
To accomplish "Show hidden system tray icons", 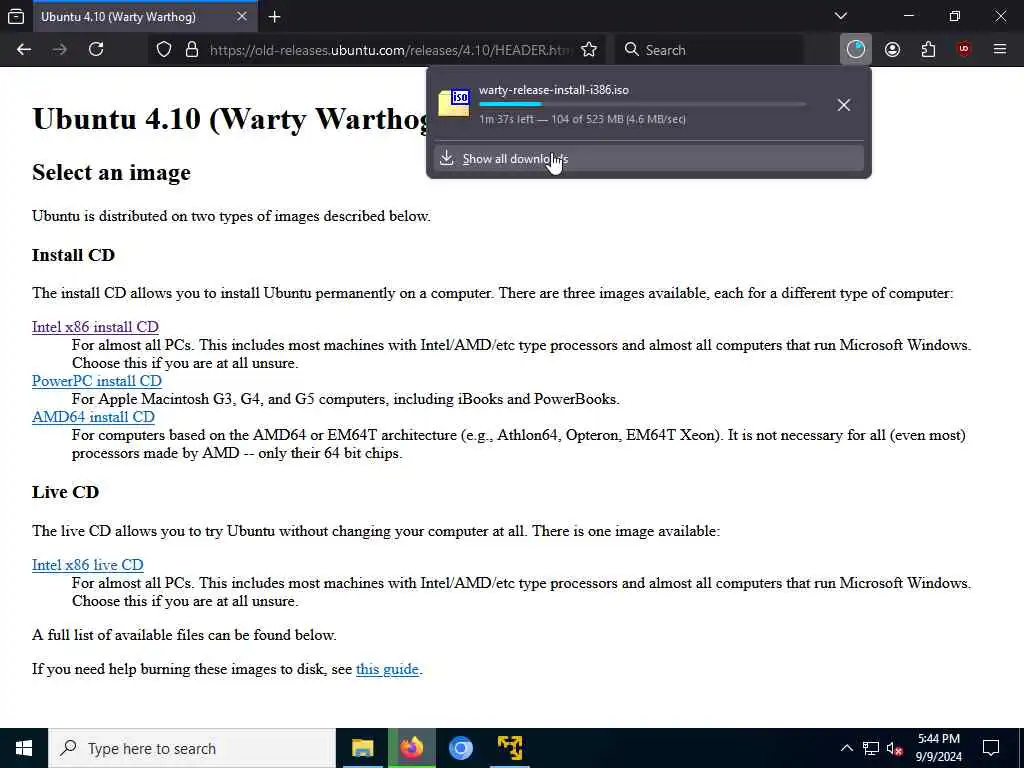I will (x=846, y=748).
